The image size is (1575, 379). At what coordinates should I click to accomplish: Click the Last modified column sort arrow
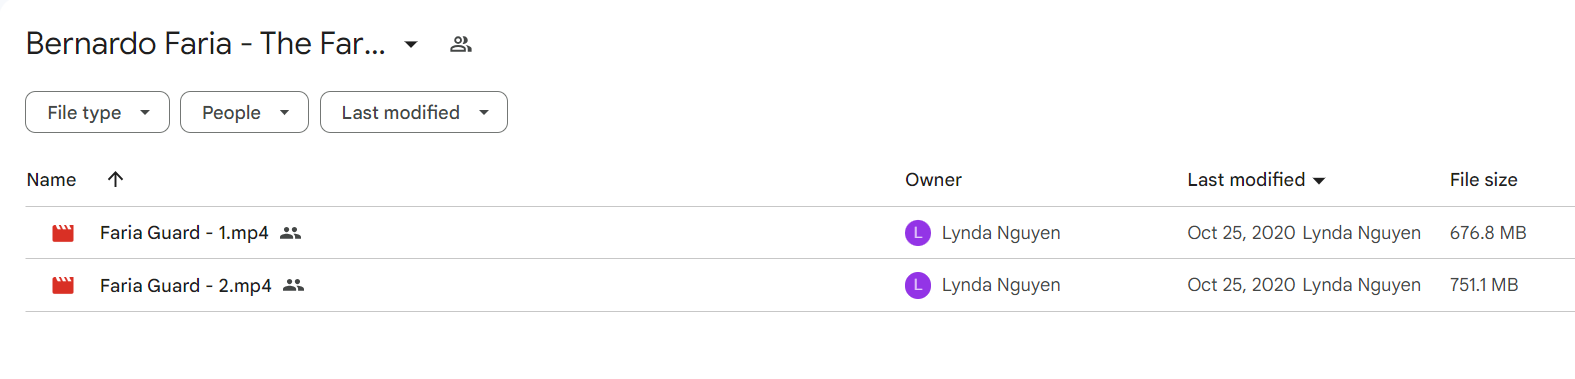[1319, 180]
